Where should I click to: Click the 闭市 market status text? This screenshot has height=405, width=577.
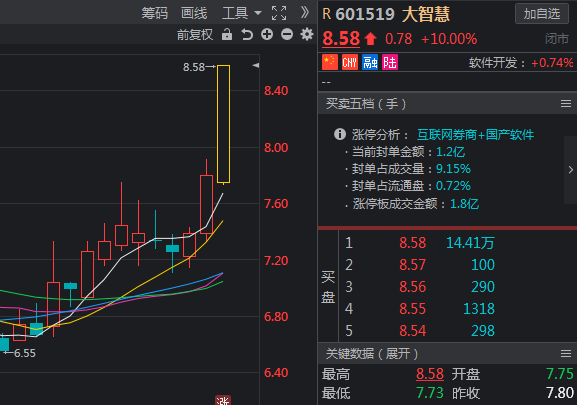coord(557,39)
